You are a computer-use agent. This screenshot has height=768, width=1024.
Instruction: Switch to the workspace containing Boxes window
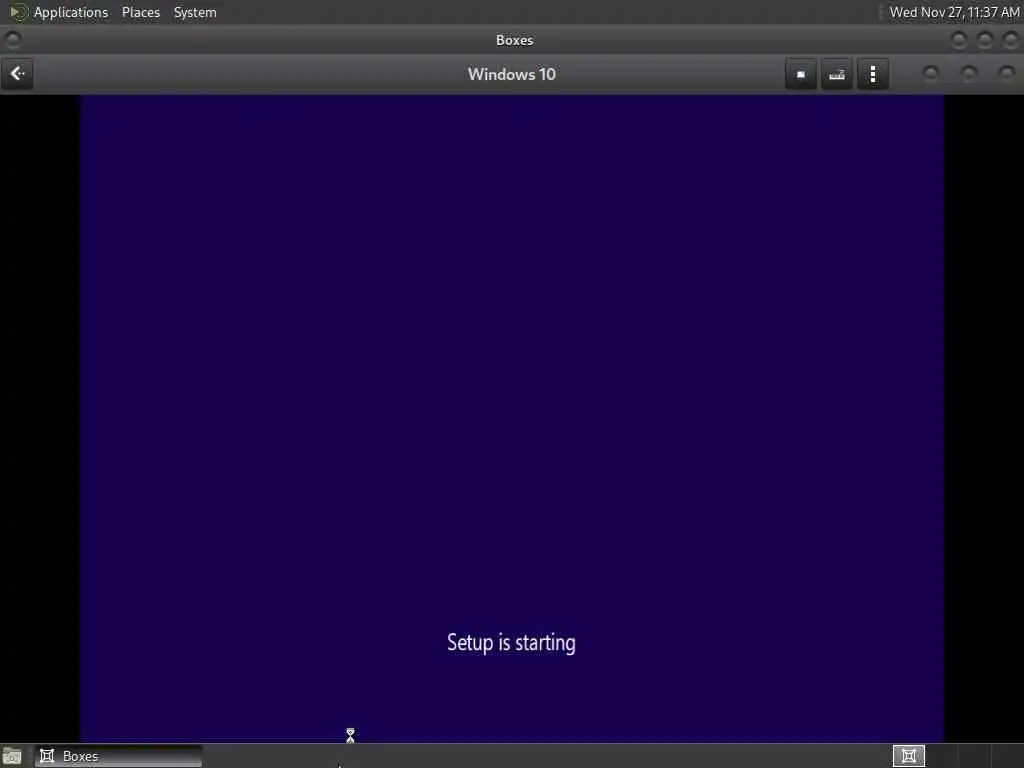(x=908, y=756)
